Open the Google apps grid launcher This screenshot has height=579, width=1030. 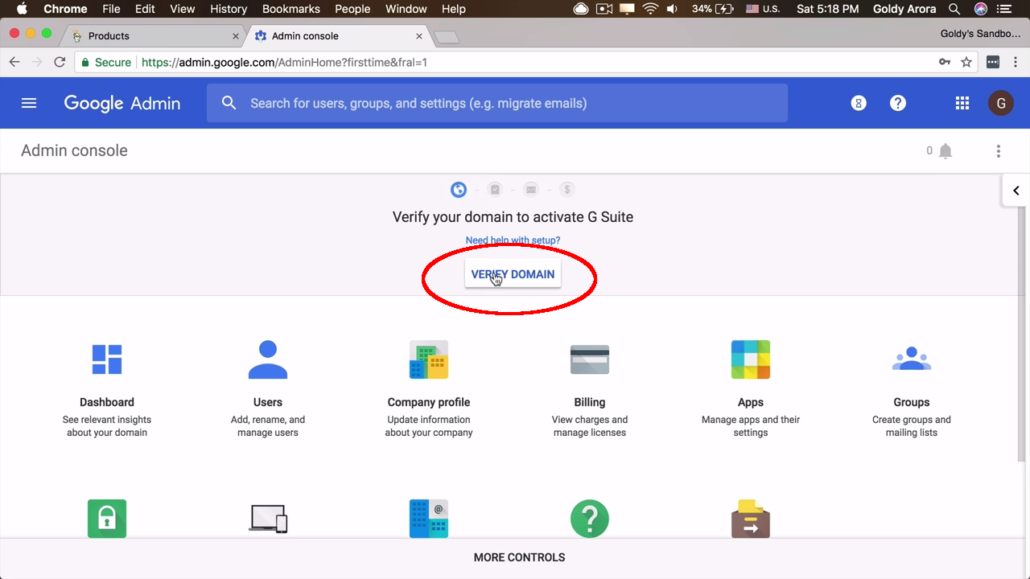[x=962, y=103]
